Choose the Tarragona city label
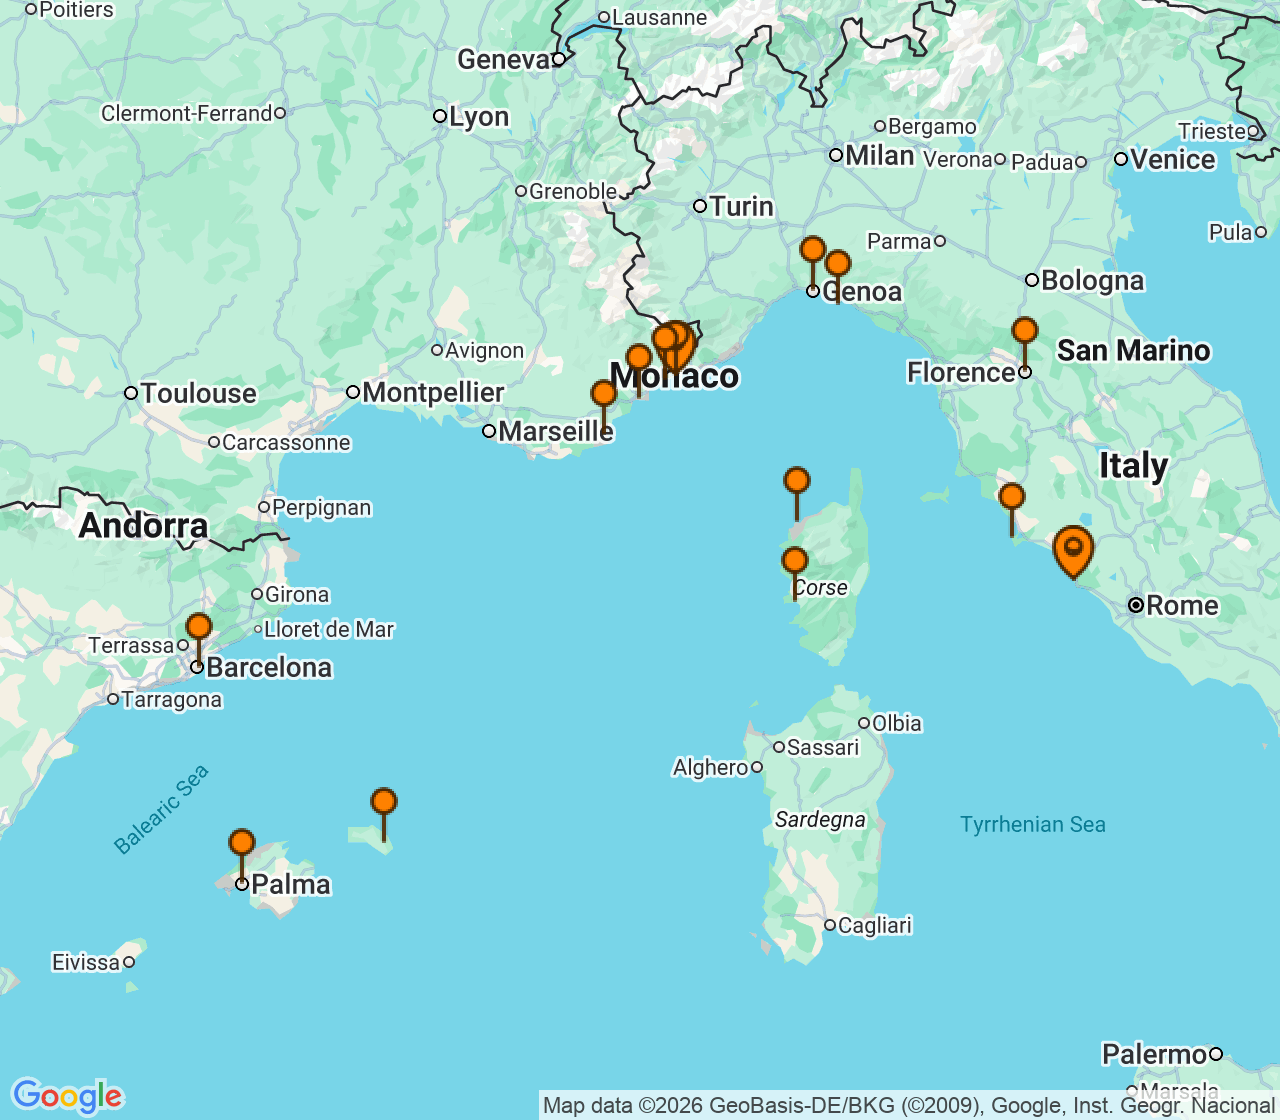The image size is (1280, 1120). tap(172, 700)
